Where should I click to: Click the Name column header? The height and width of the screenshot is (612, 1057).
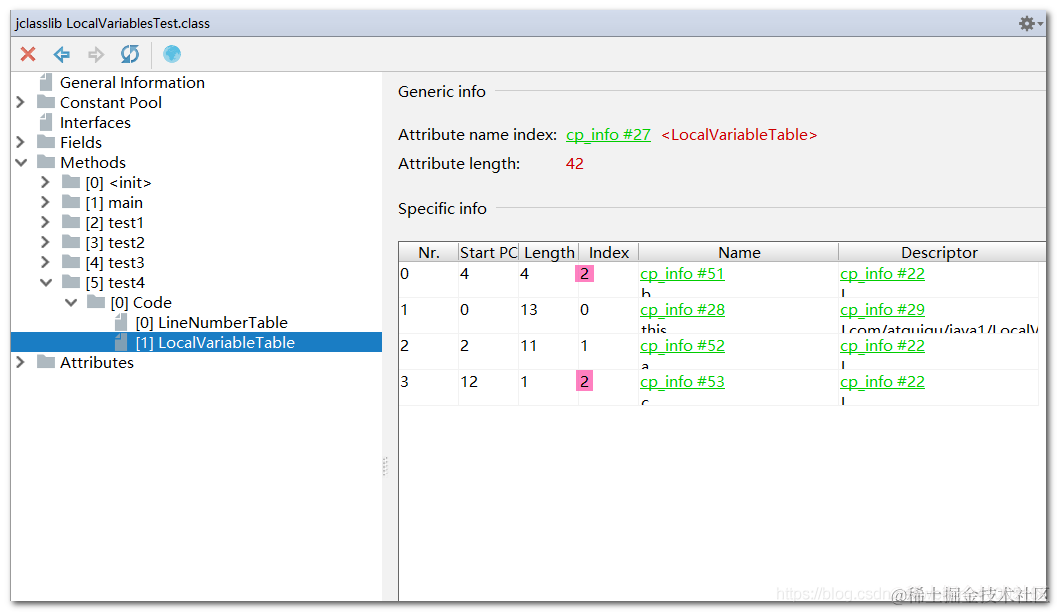pyautogui.click(x=739, y=252)
